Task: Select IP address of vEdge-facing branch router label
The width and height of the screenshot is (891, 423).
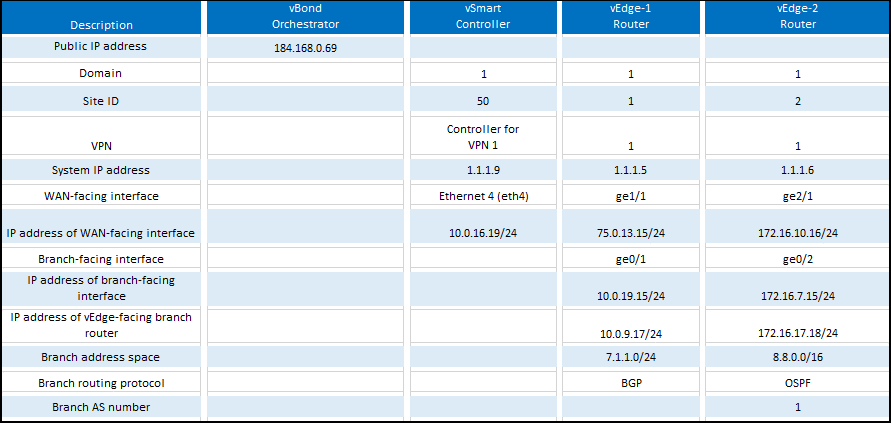Action: click(x=101, y=325)
